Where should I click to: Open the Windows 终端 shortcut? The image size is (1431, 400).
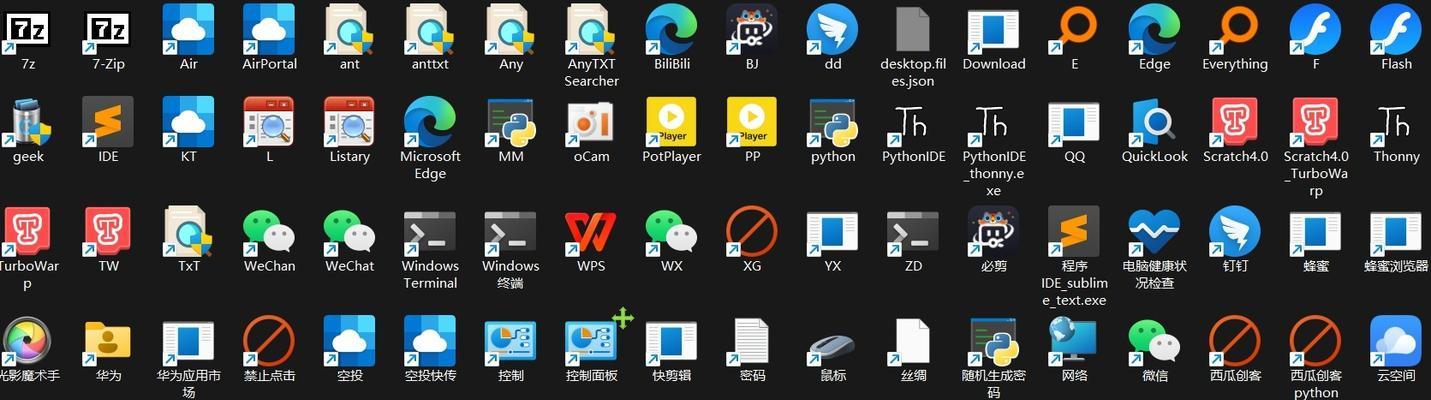[511, 232]
